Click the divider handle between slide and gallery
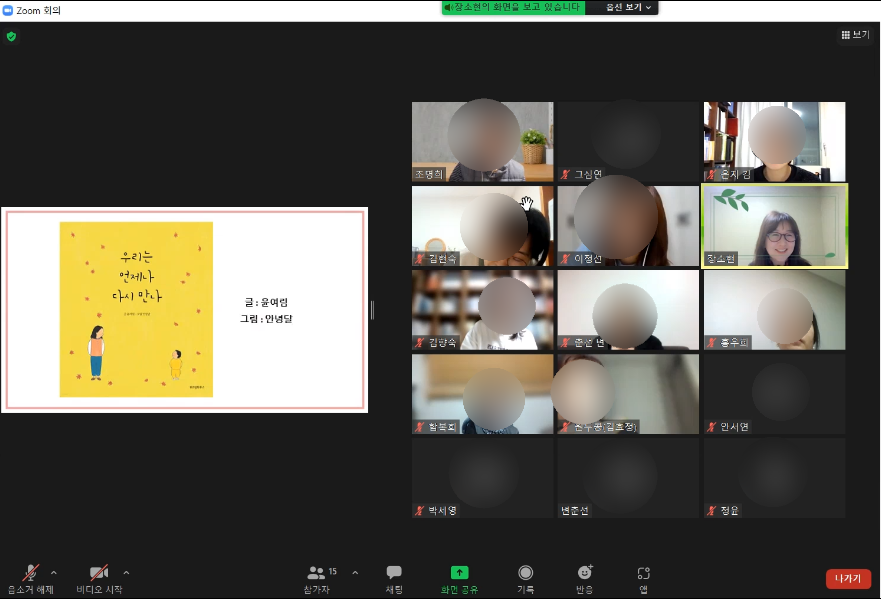 point(372,310)
